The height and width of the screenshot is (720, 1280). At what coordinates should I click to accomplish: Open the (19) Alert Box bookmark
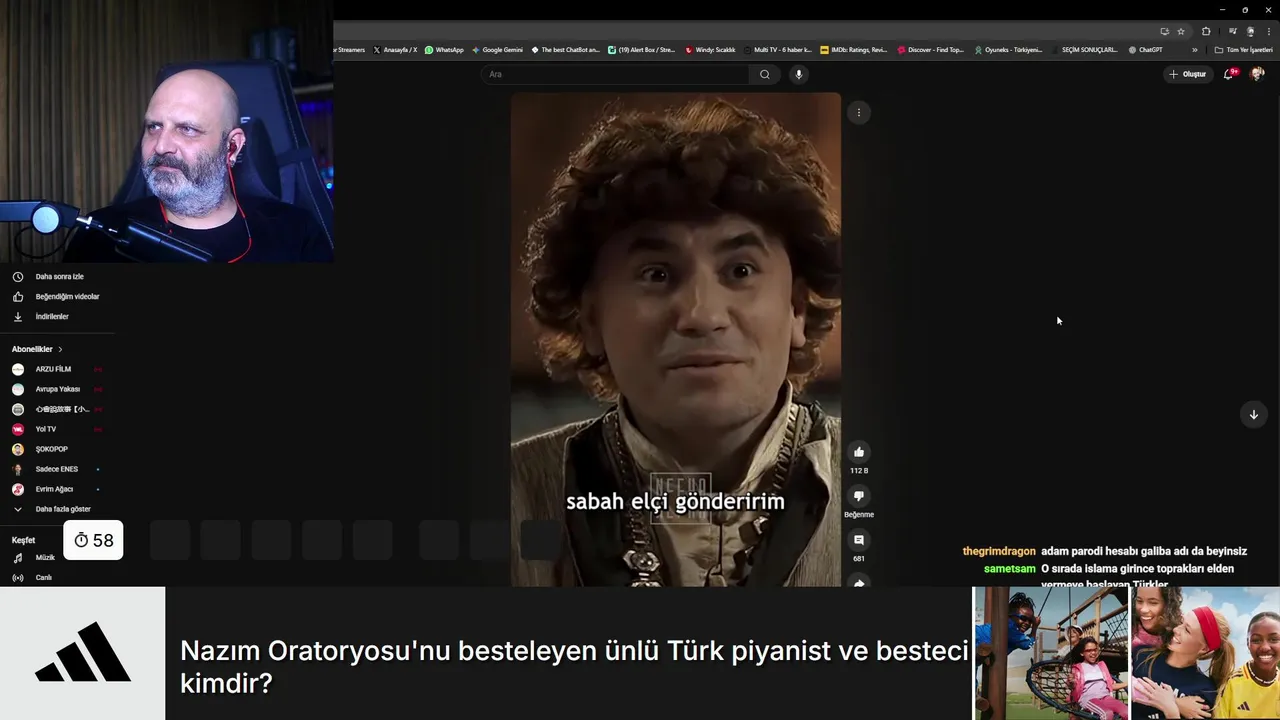pyautogui.click(x=642, y=49)
